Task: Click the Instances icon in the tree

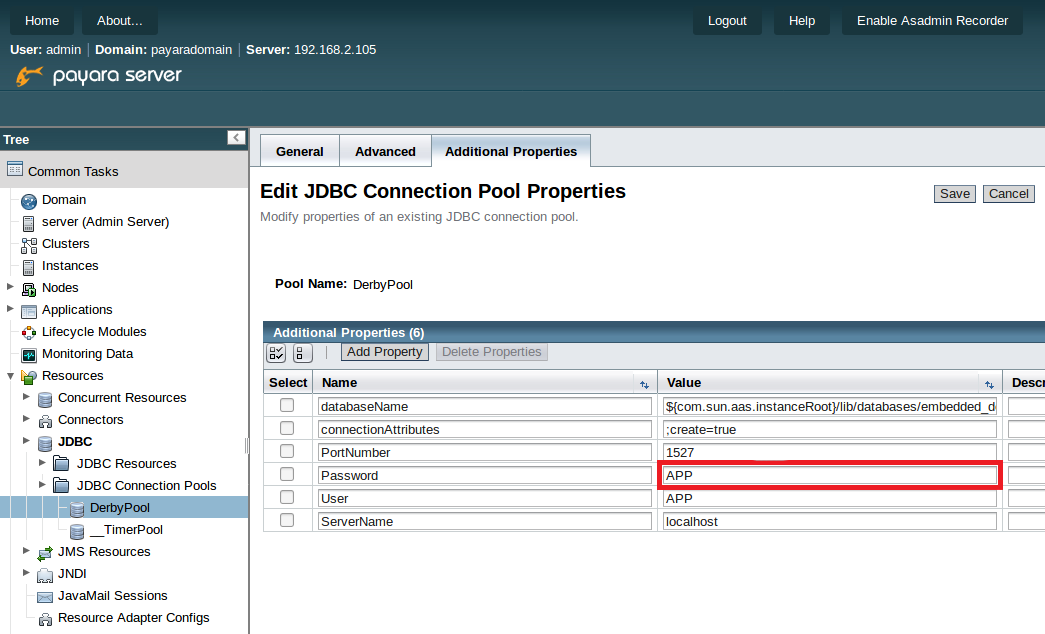Action: click(29, 267)
